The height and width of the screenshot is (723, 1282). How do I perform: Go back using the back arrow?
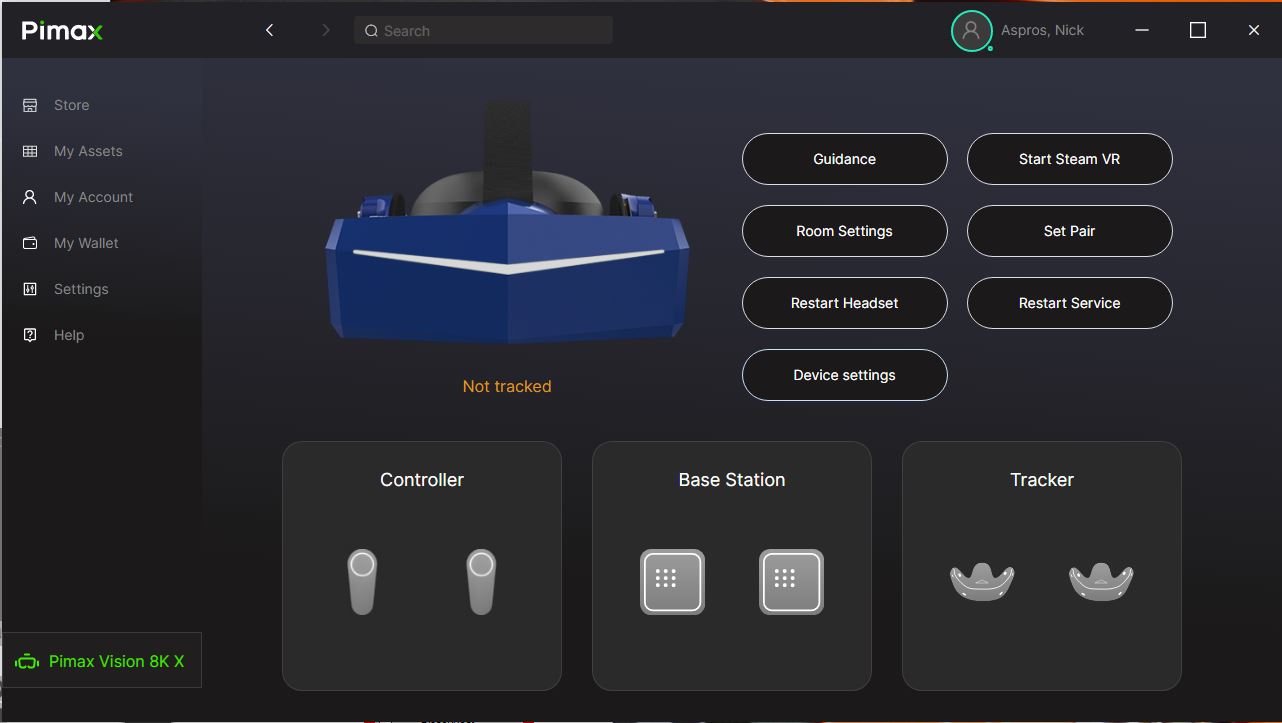269,31
